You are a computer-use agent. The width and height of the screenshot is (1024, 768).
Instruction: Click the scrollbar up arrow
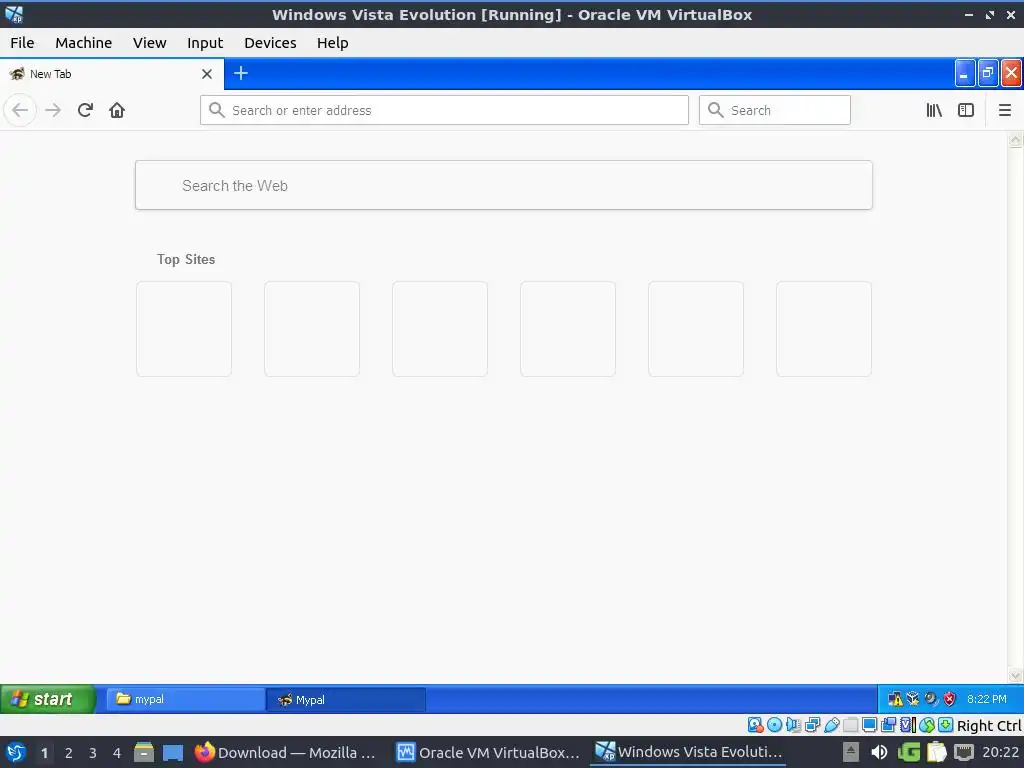coord(1015,140)
